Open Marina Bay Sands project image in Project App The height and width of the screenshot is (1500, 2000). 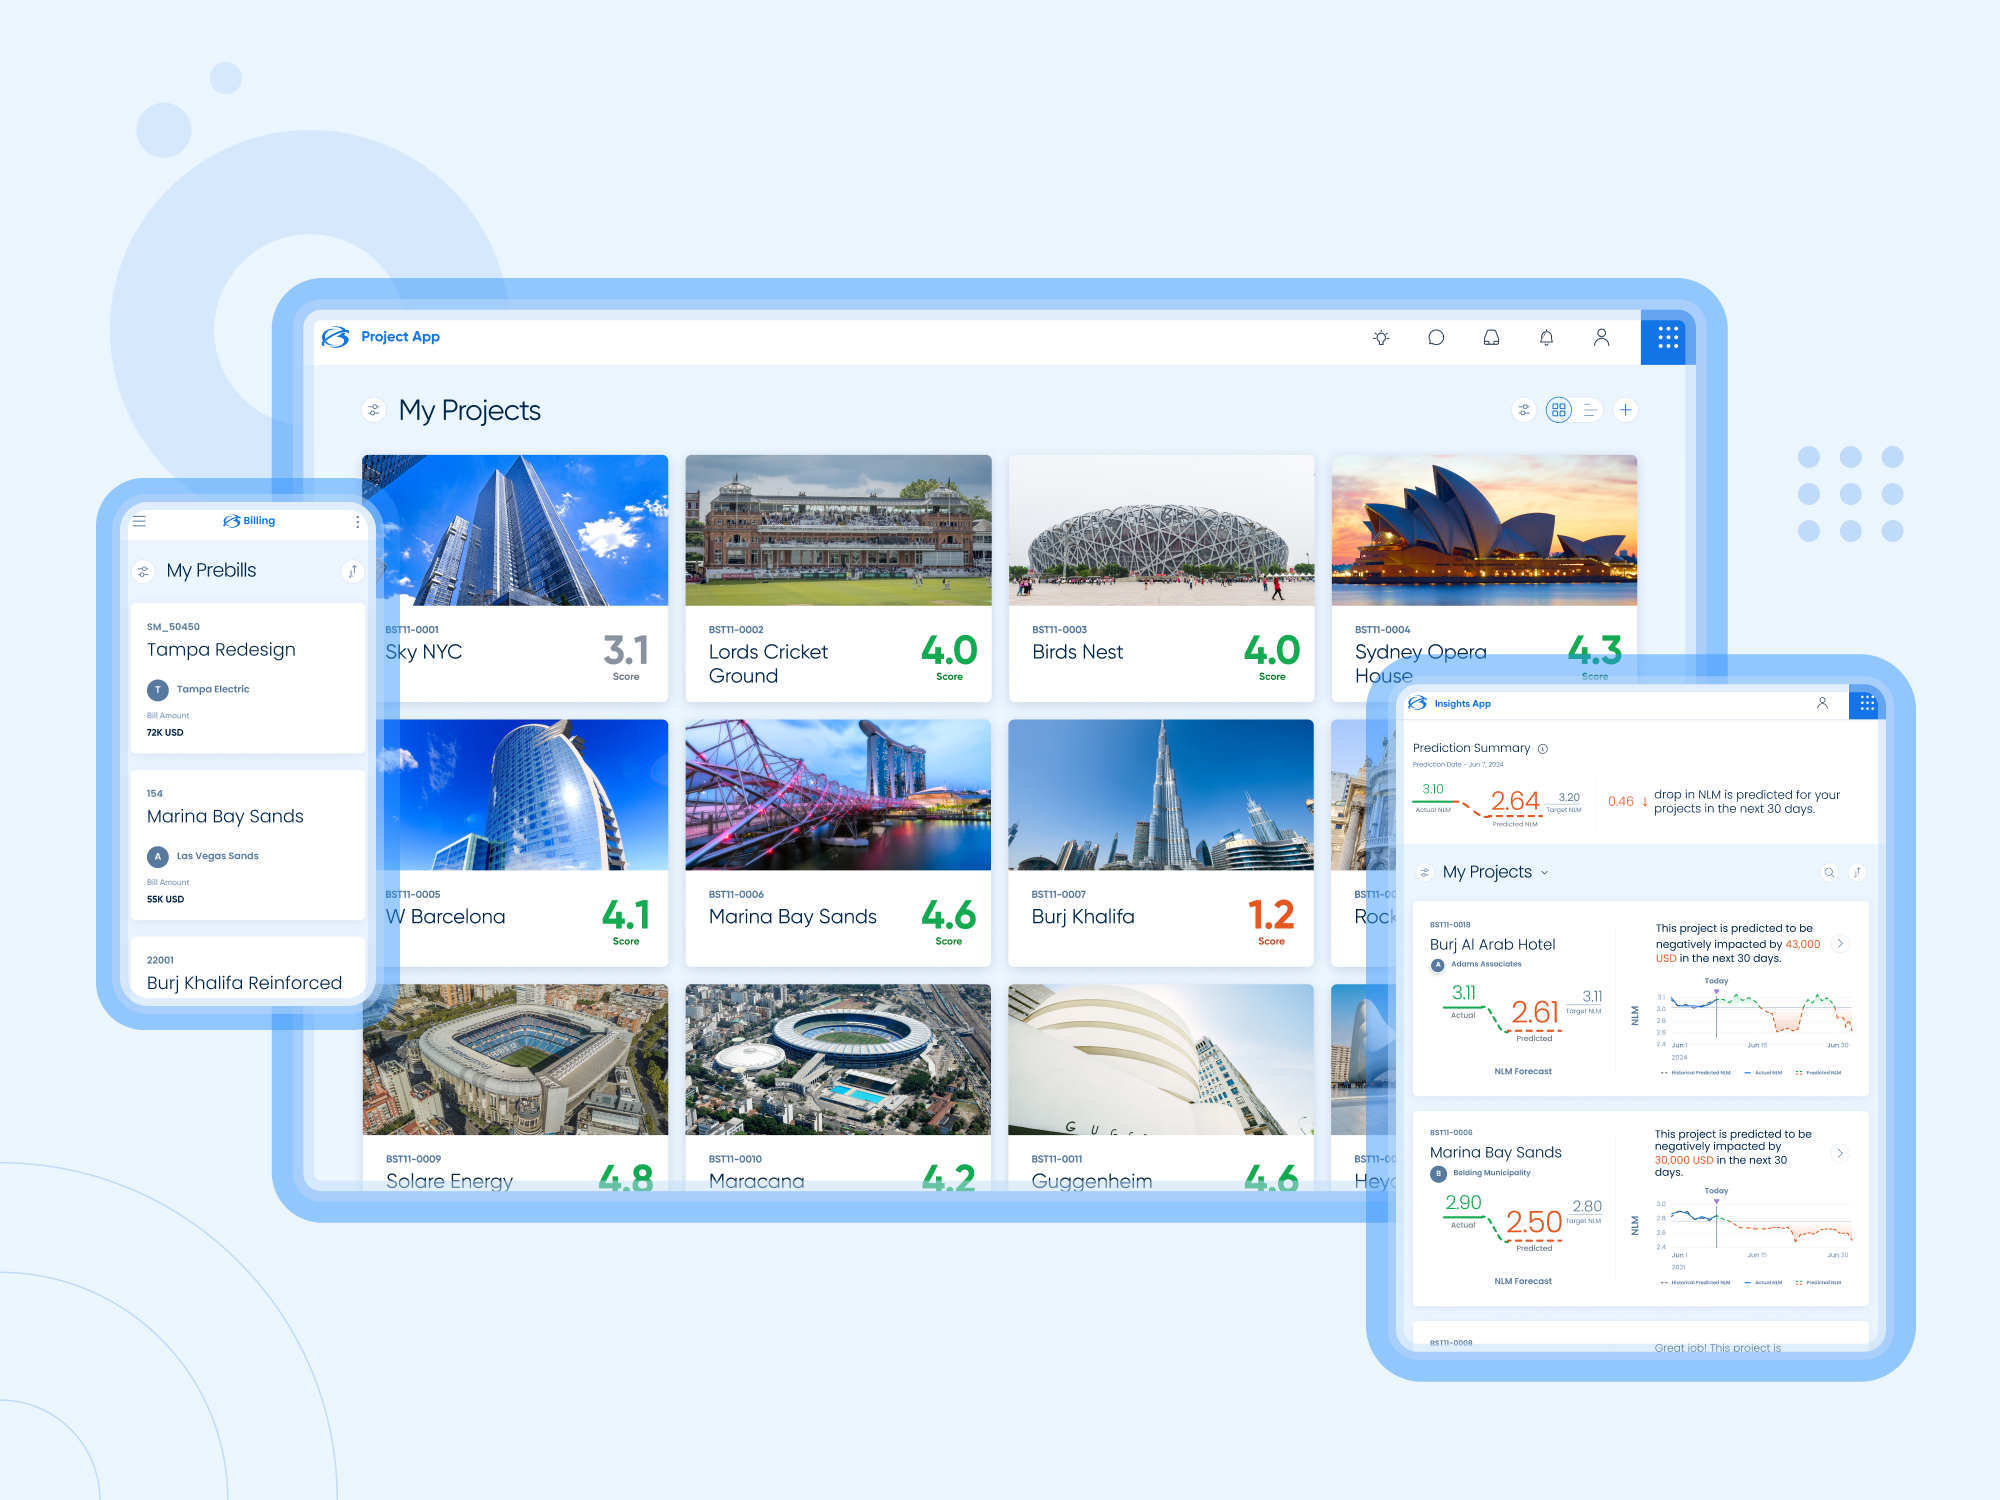click(x=838, y=795)
